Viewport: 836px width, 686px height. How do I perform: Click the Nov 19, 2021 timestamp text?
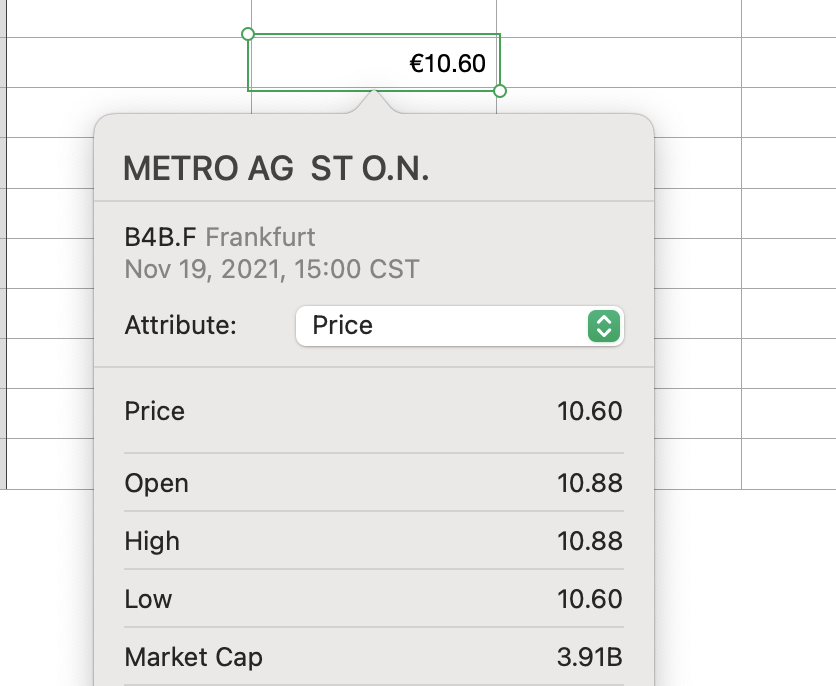click(x=272, y=269)
